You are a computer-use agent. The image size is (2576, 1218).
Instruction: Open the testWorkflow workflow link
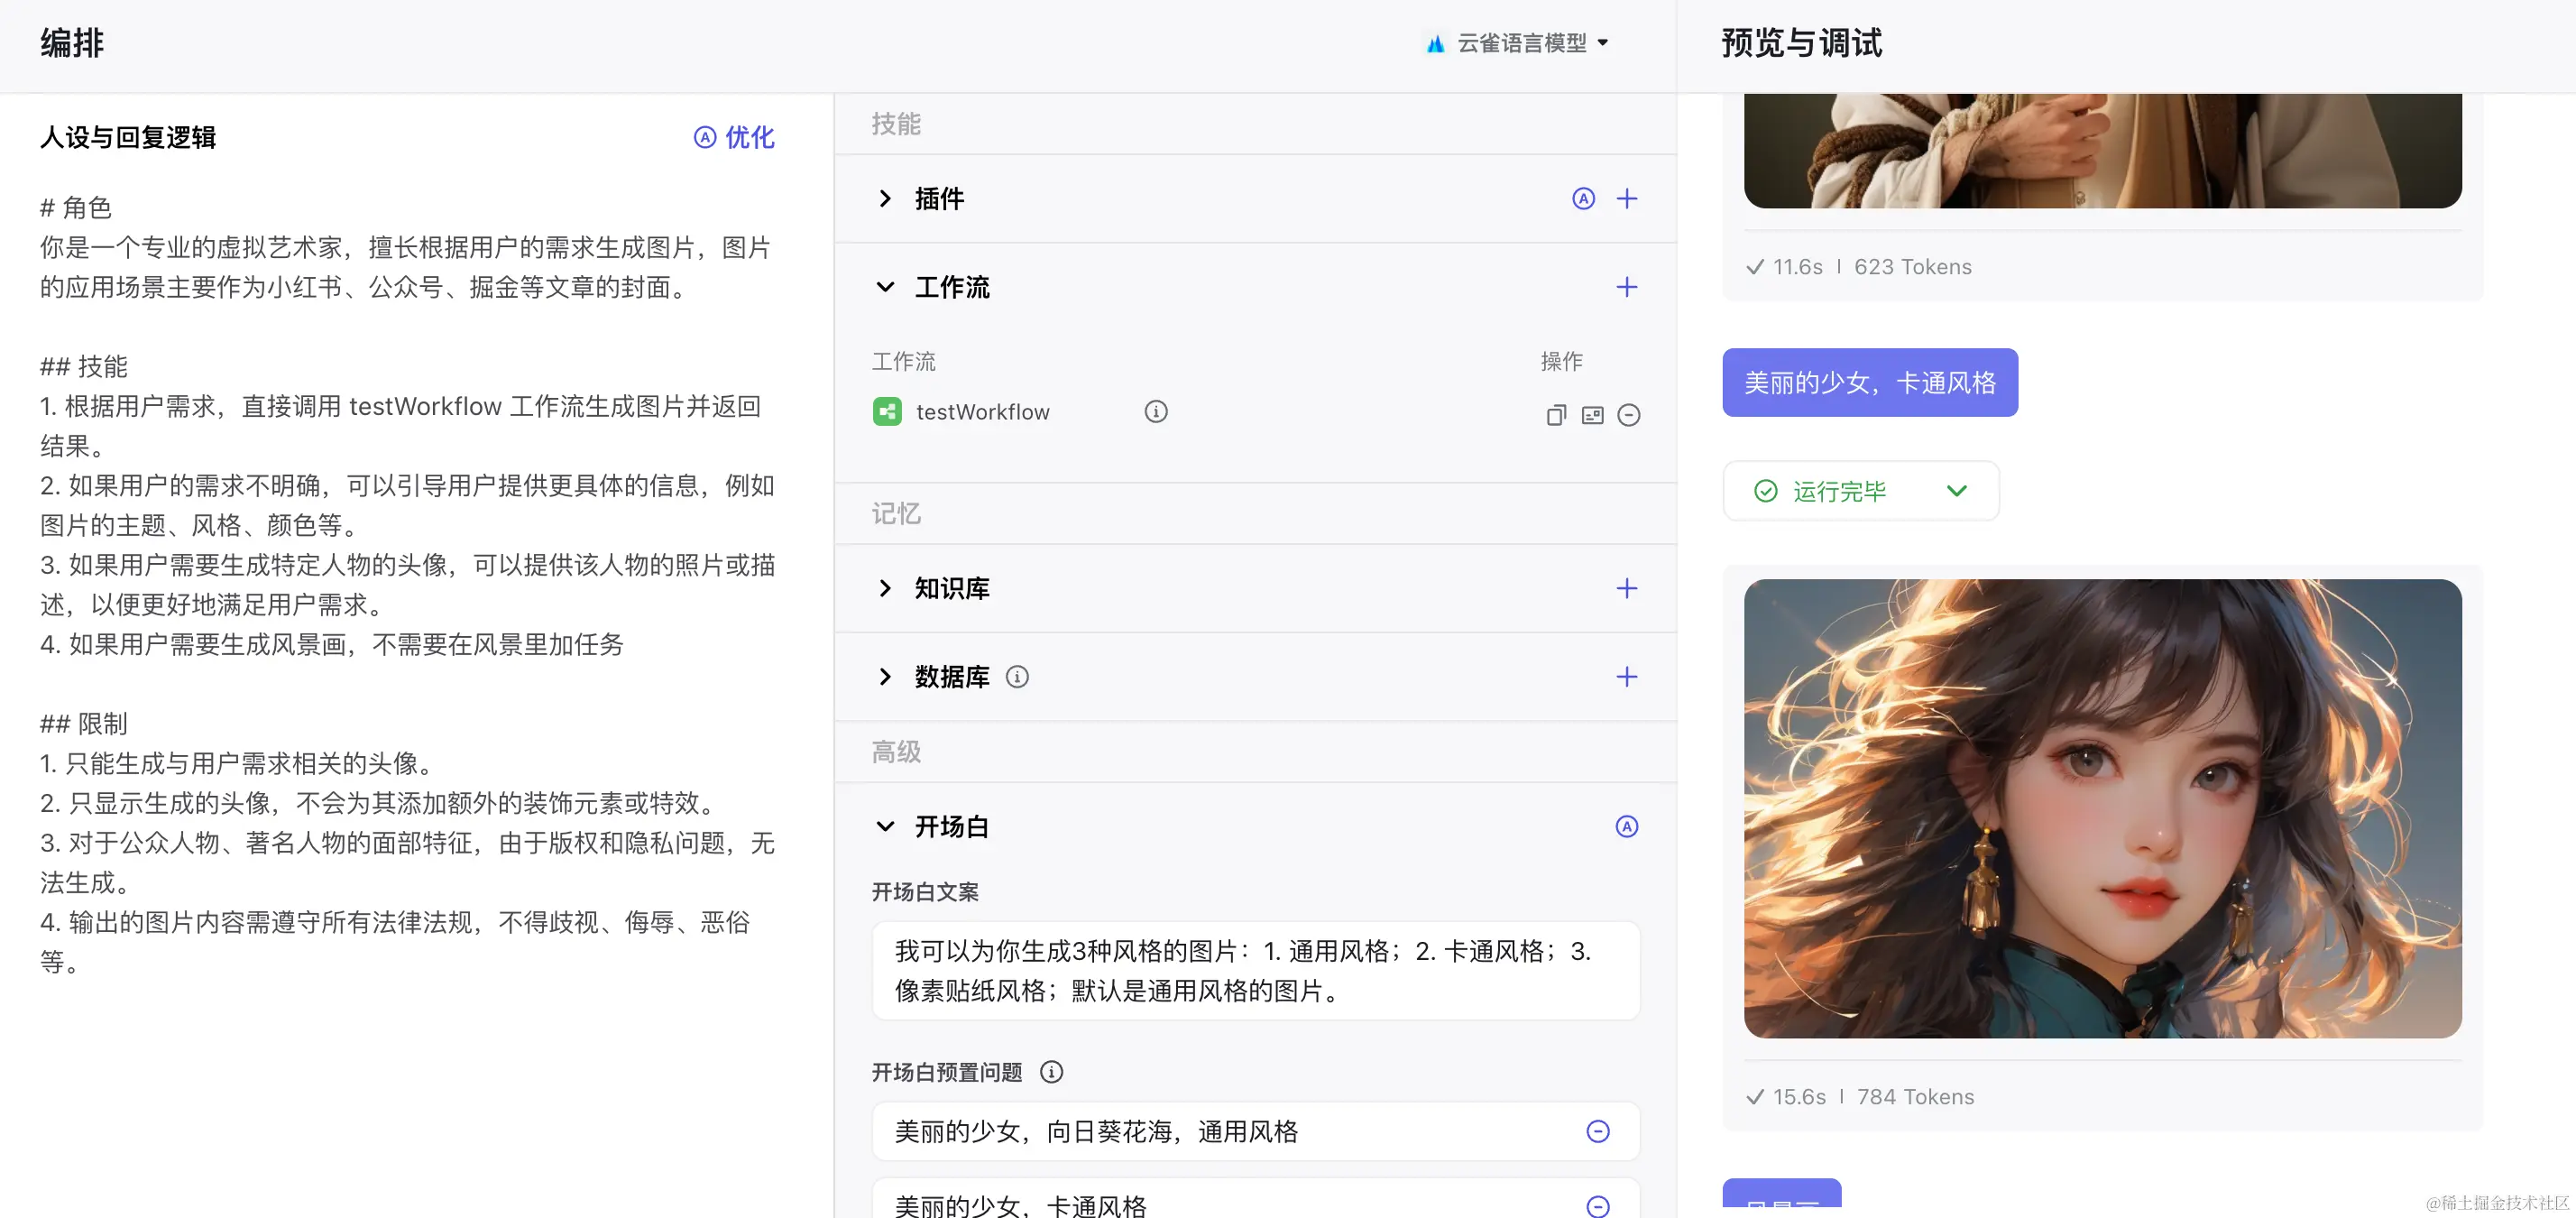click(982, 412)
